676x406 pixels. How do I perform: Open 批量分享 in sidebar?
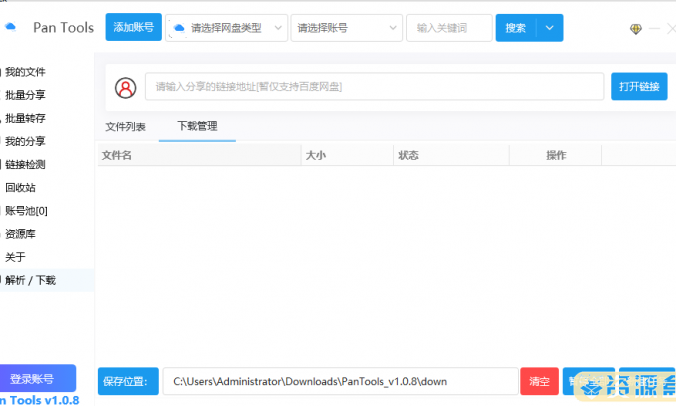click(25, 95)
